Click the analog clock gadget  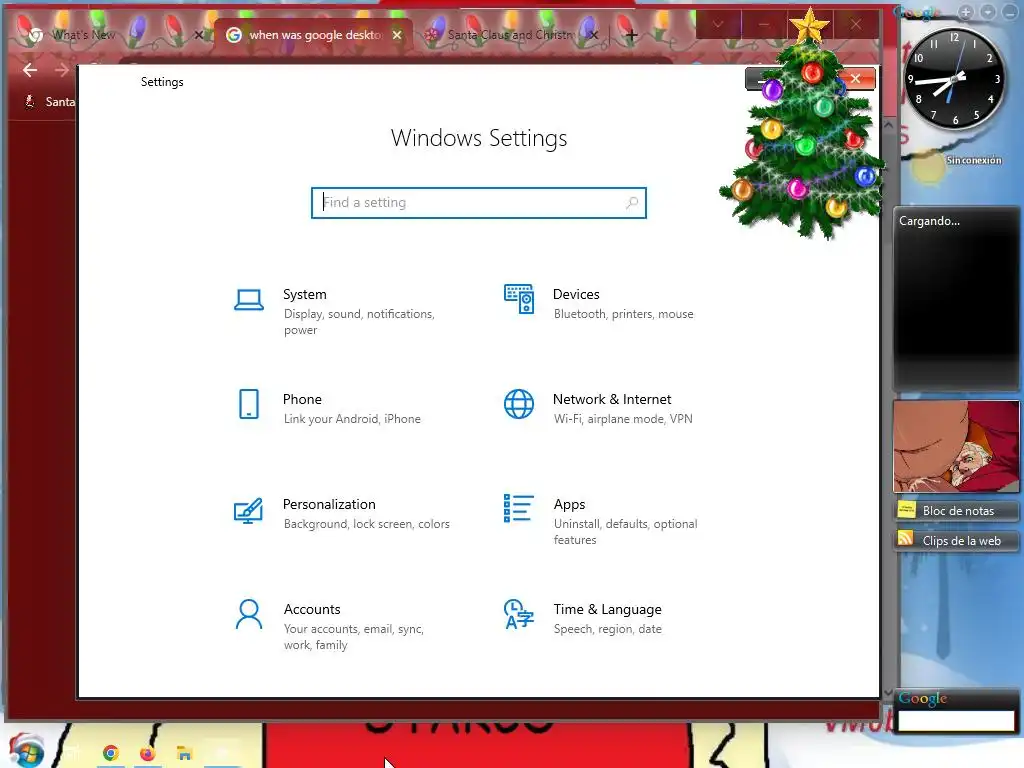pos(954,78)
